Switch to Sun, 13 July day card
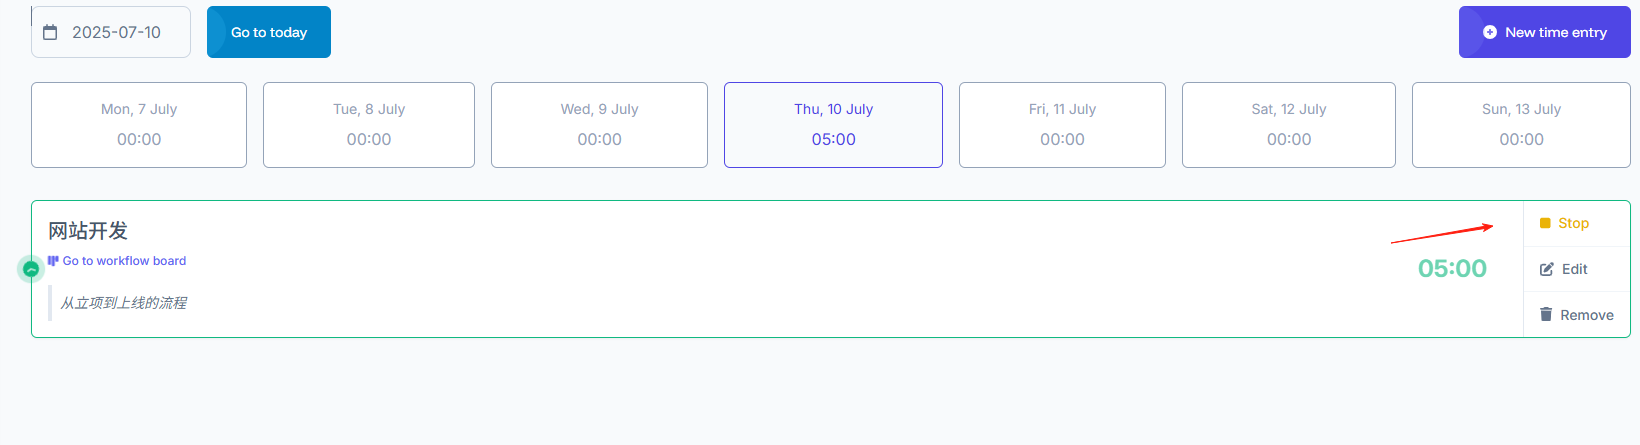Image resolution: width=1640 pixels, height=445 pixels. [x=1521, y=125]
